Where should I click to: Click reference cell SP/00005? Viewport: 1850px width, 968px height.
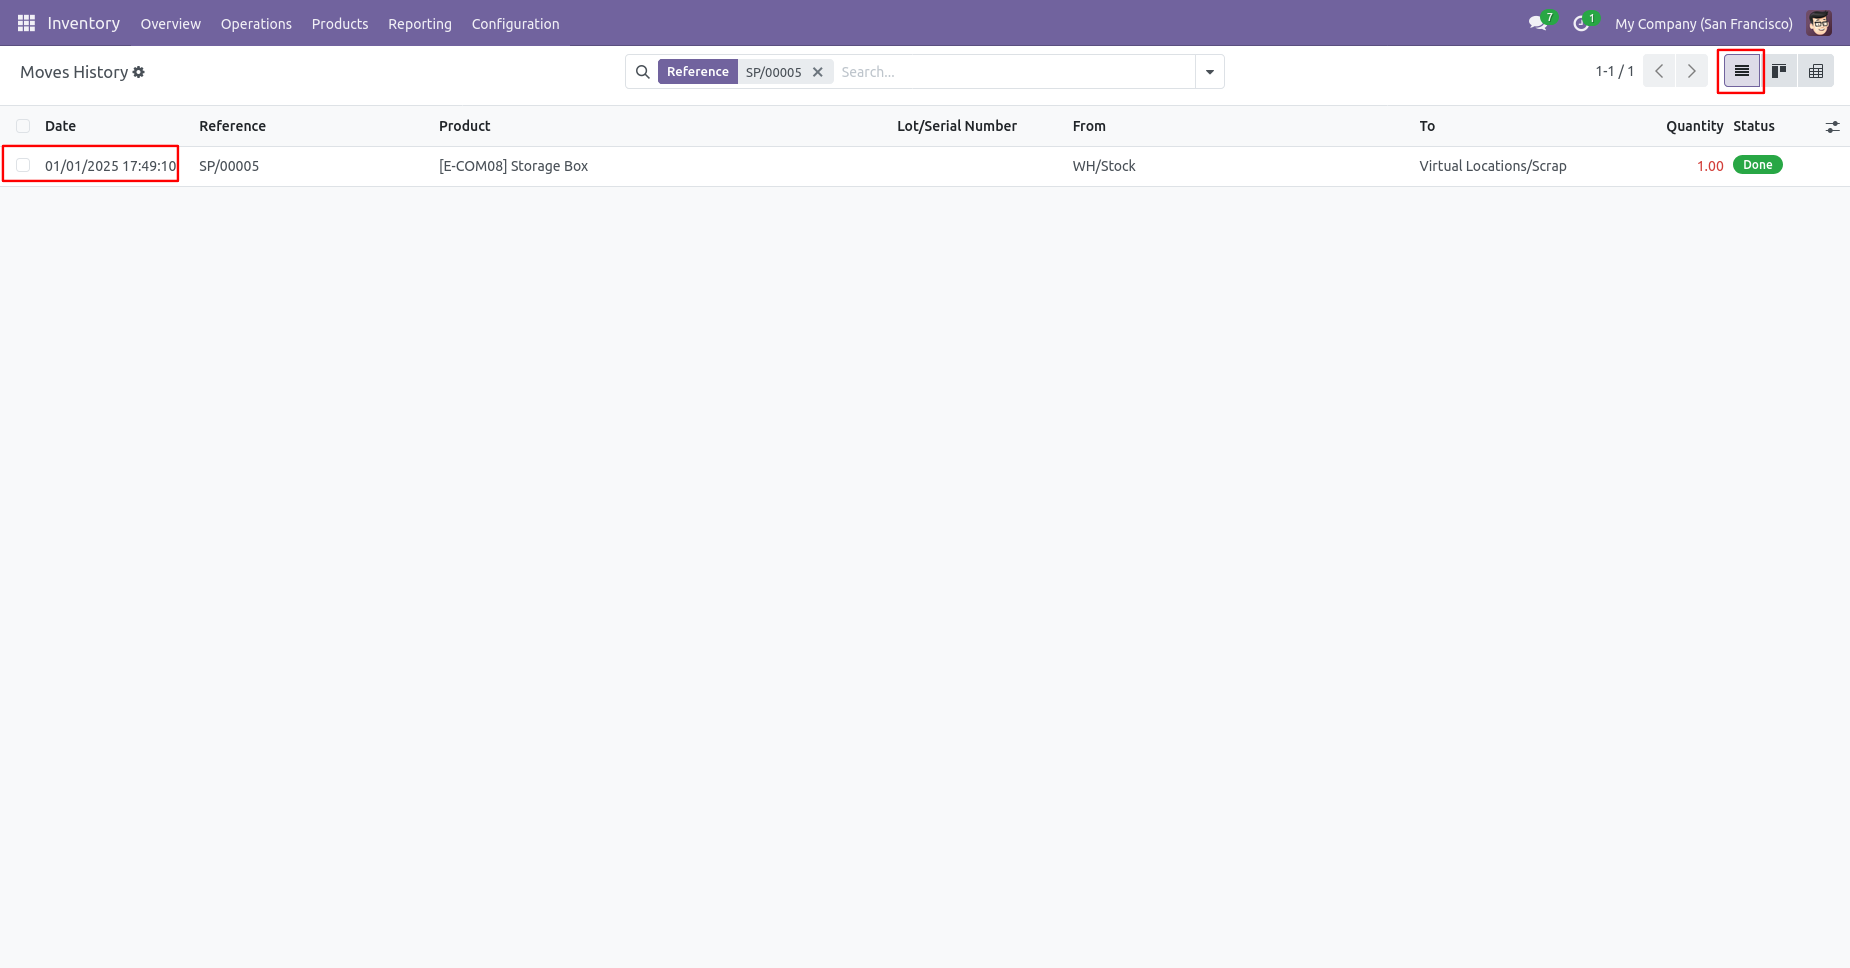click(229, 166)
